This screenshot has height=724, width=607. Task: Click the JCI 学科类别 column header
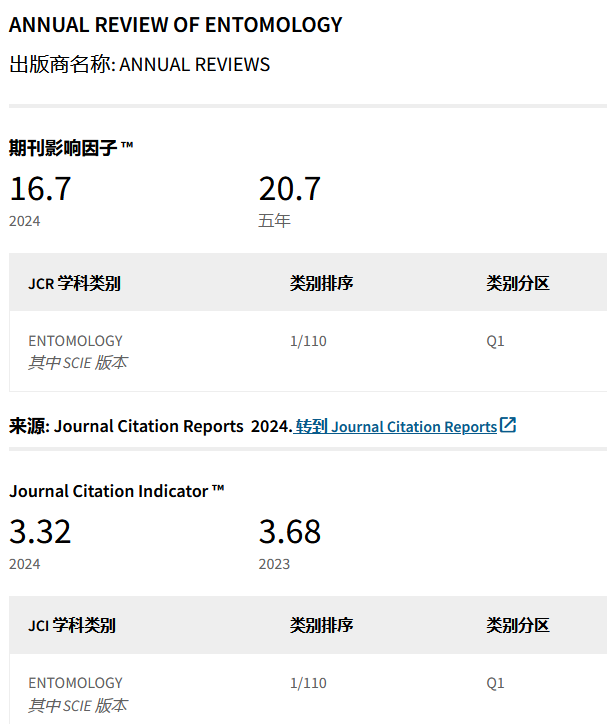click(72, 625)
